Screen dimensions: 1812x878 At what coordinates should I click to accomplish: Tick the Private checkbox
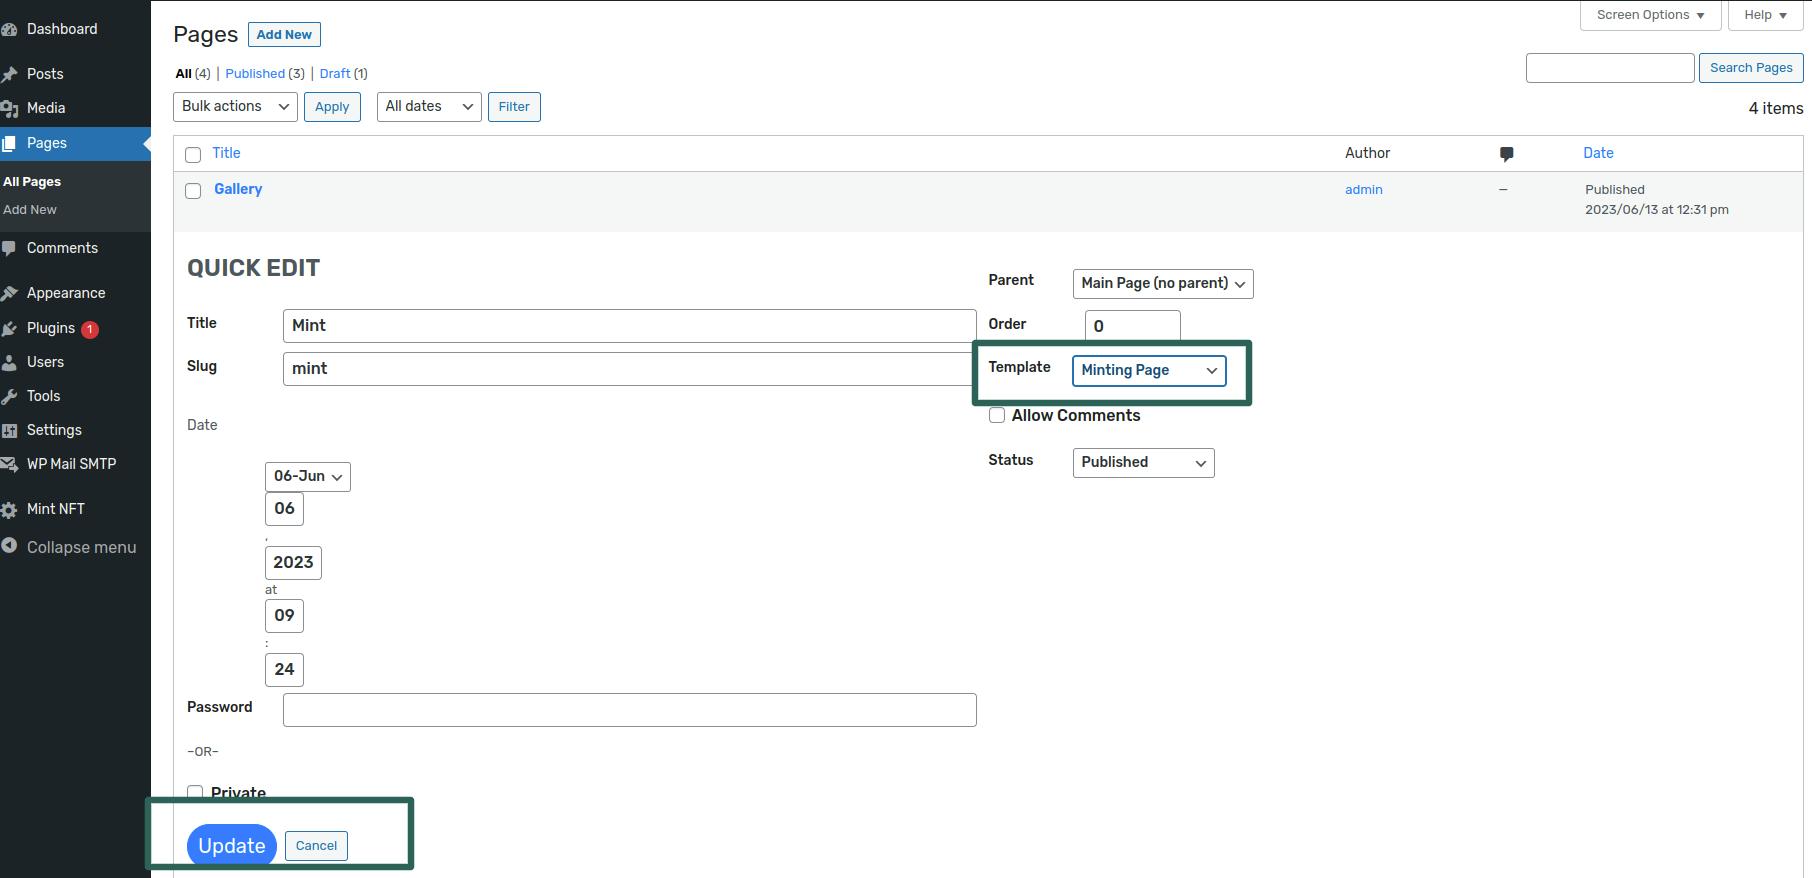pyautogui.click(x=195, y=793)
